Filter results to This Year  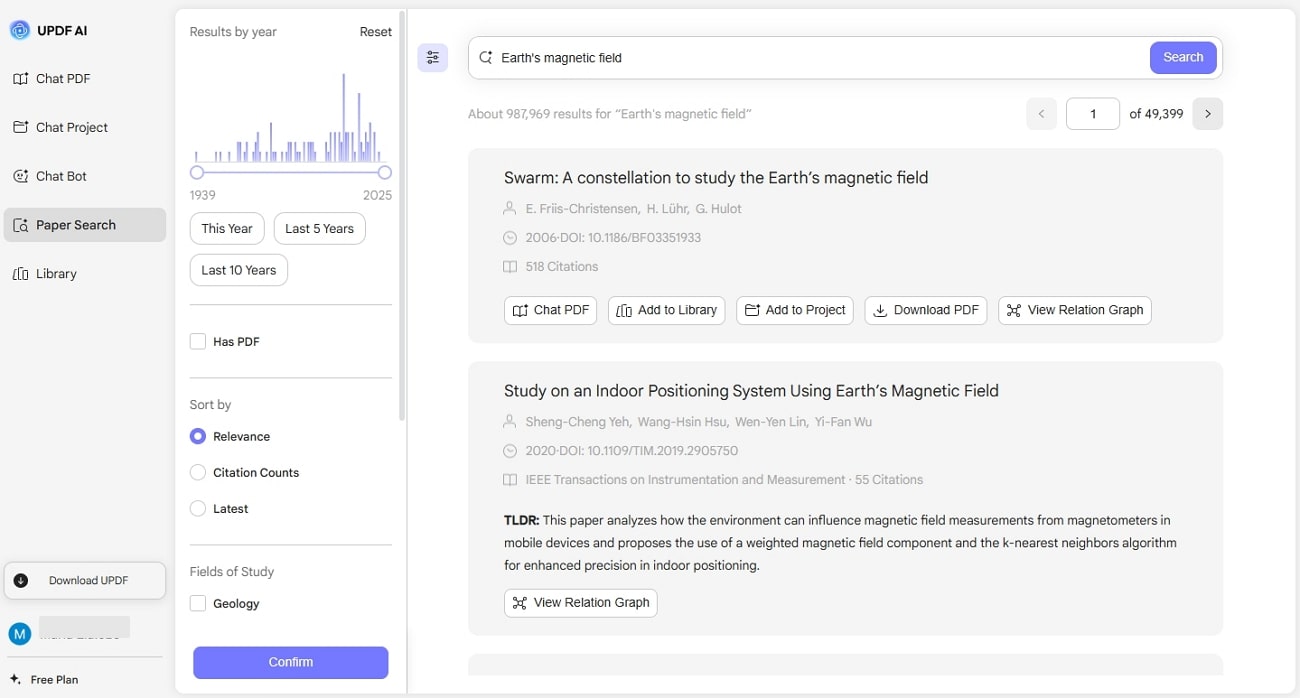(x=227, y=229)
